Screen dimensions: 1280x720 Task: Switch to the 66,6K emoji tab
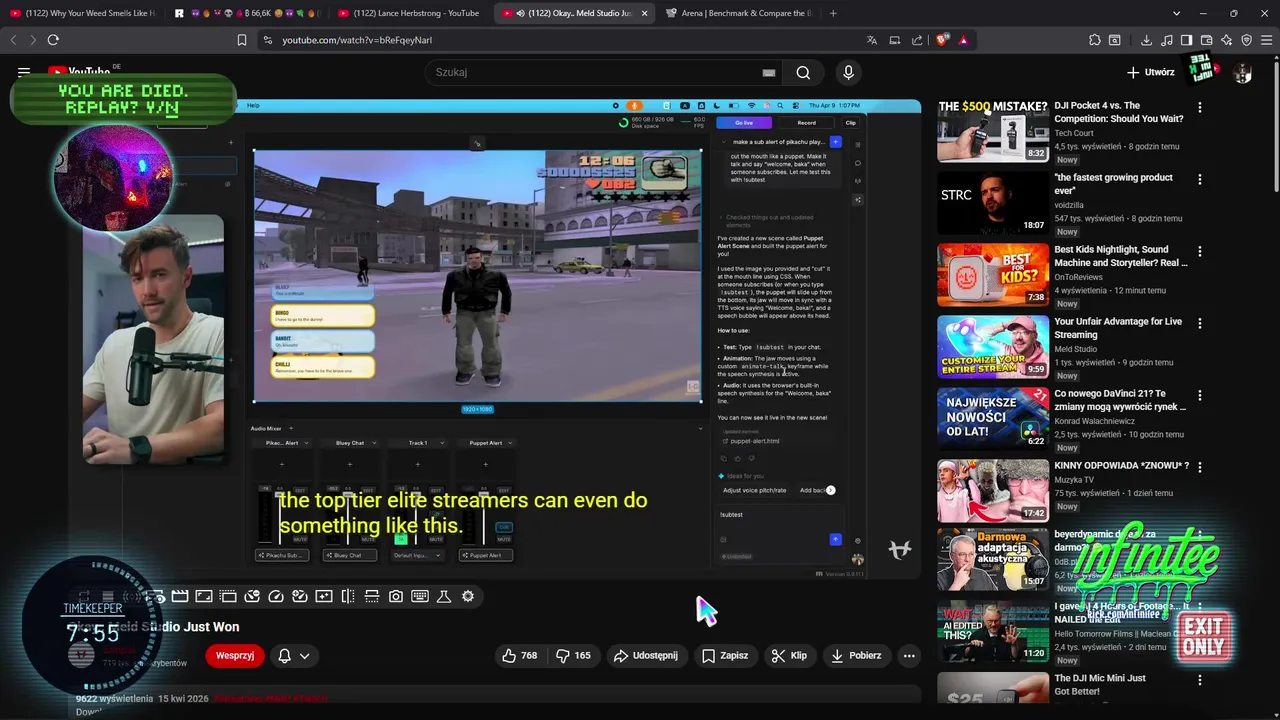pos(246,13)
